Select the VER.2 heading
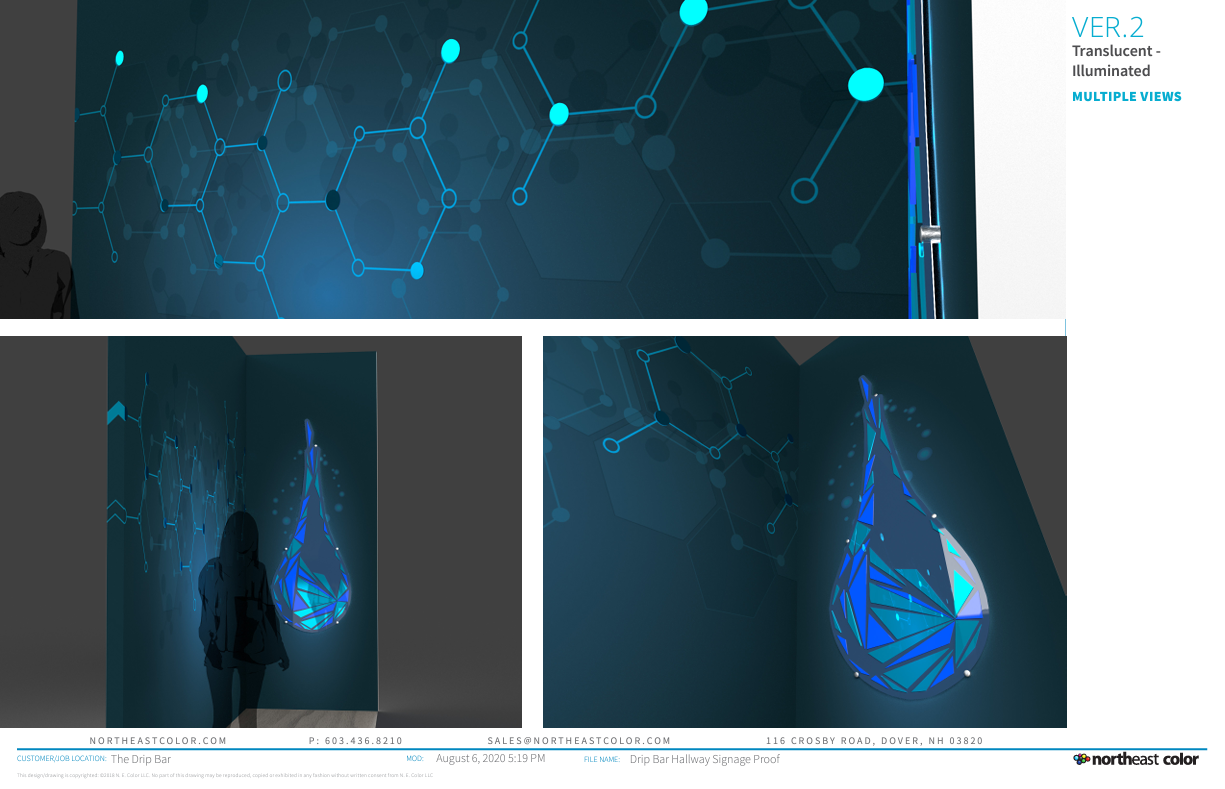Viewport: 1225px width, 789px height. pos(1107,27)
